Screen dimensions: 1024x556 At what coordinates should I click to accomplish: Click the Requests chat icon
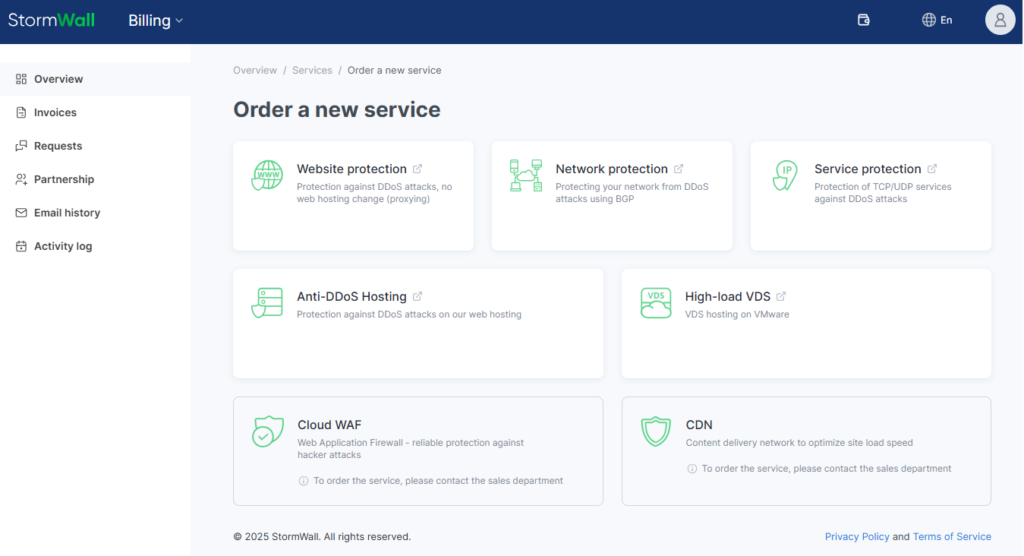21,146
